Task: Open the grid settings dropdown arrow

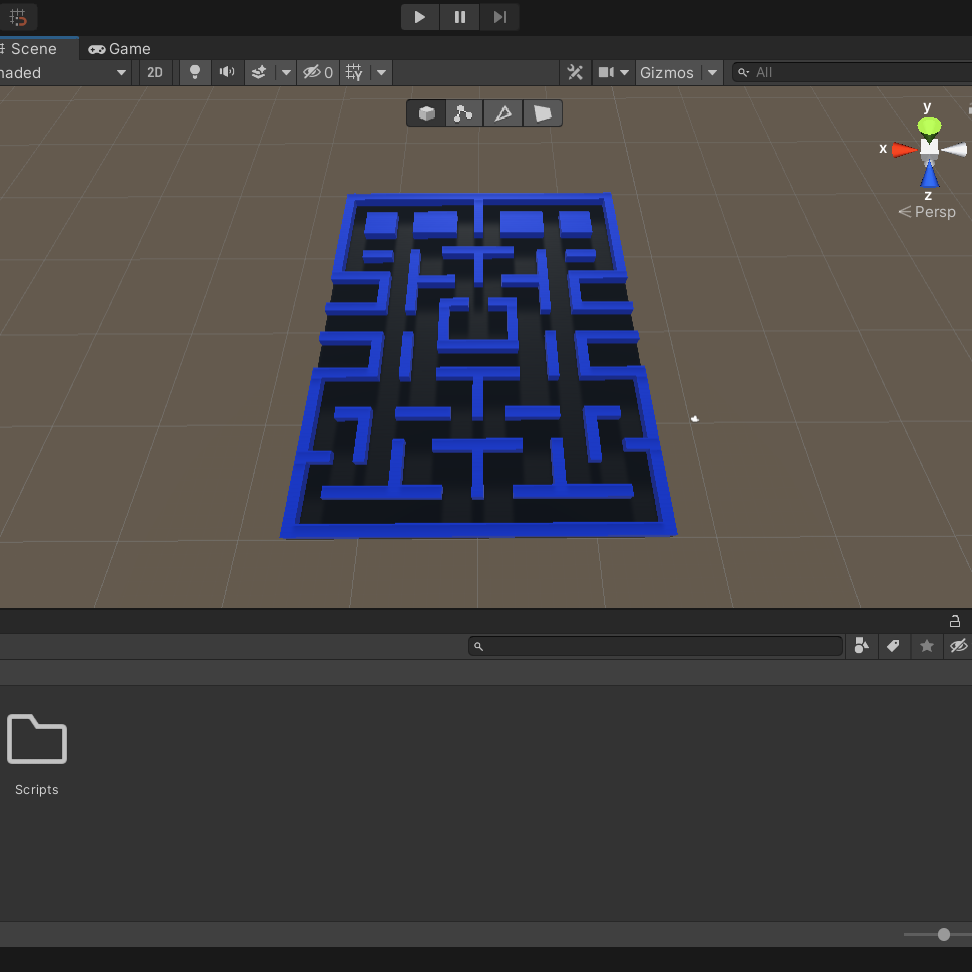Action: 381,73
